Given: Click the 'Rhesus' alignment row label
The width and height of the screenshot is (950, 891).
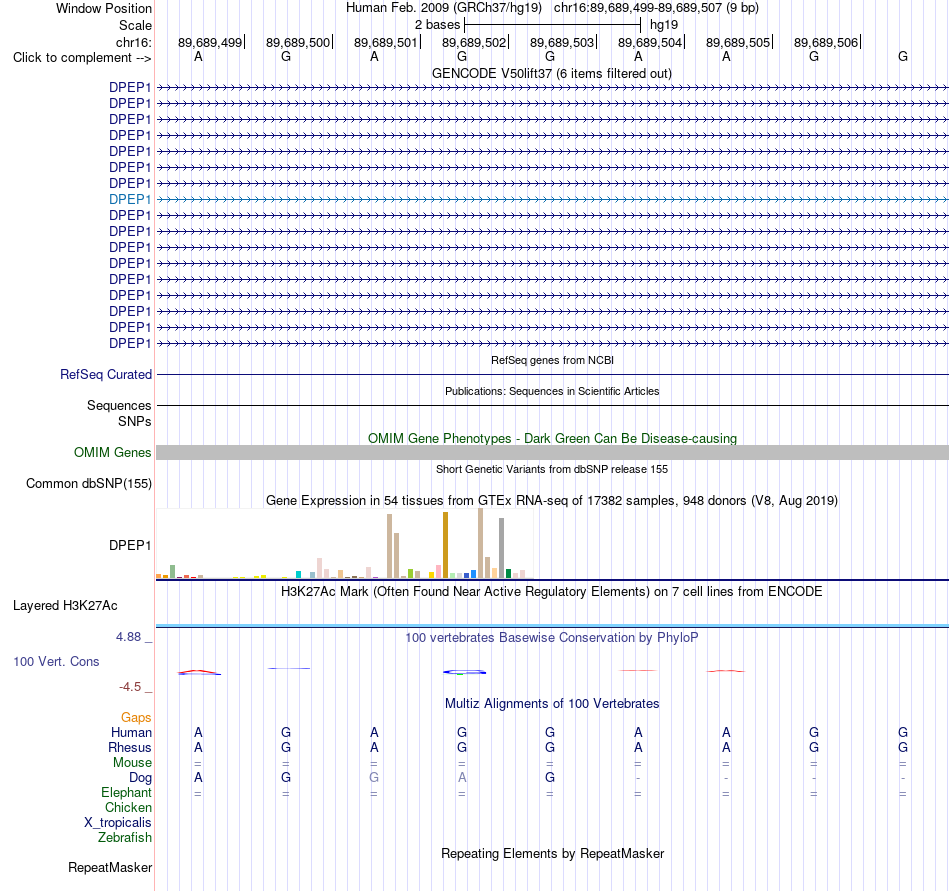Looking at the screenshot, I should pos(130,747).
